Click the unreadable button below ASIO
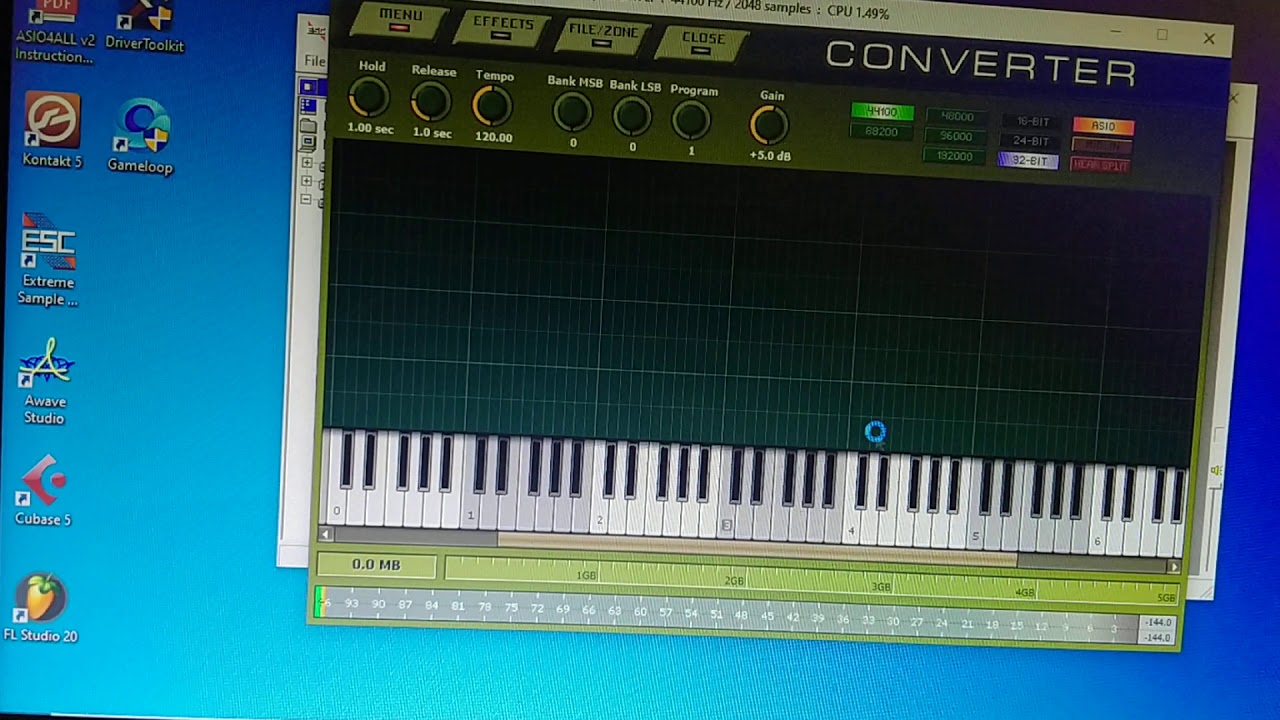 click(x=1101, y=146)
